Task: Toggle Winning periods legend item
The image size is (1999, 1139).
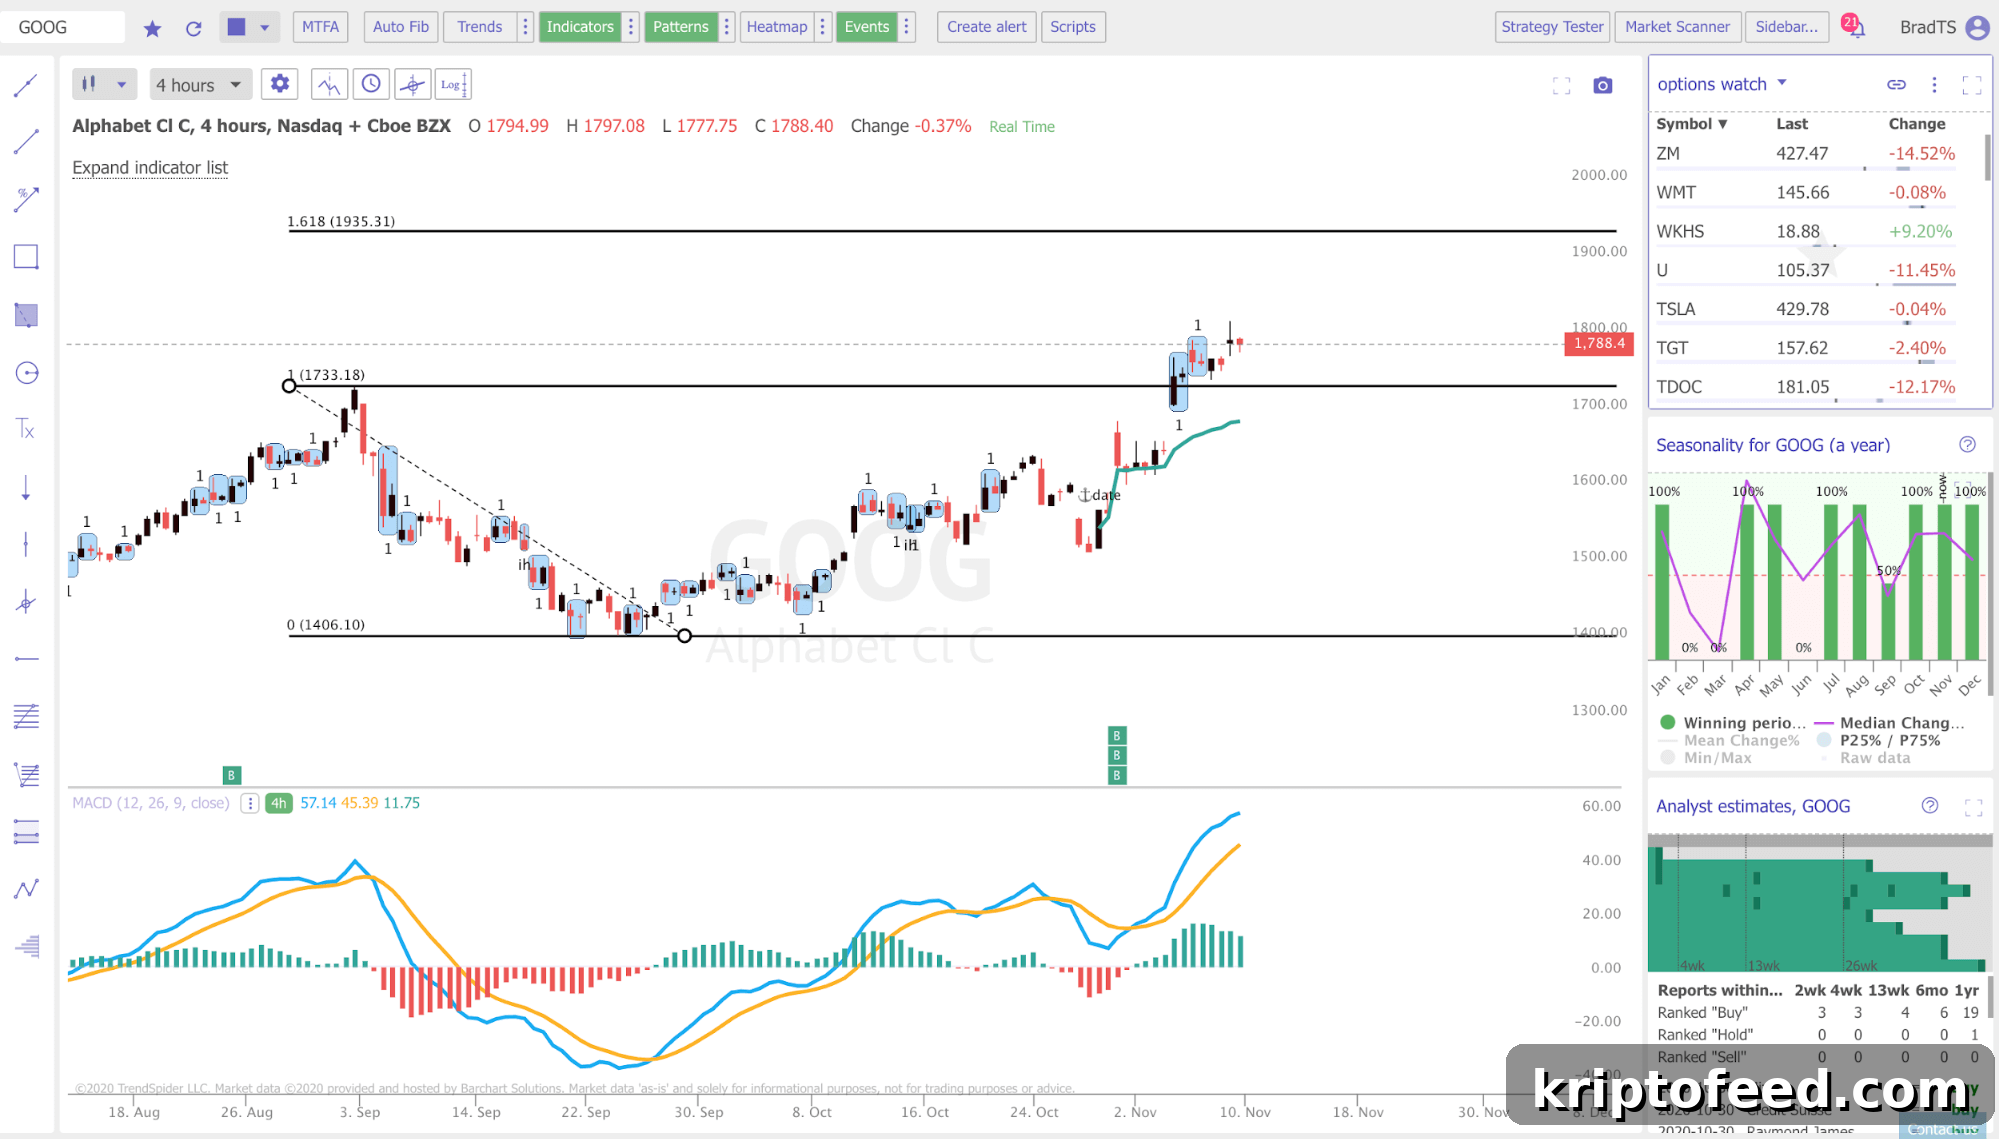Action: [1733, 722]
